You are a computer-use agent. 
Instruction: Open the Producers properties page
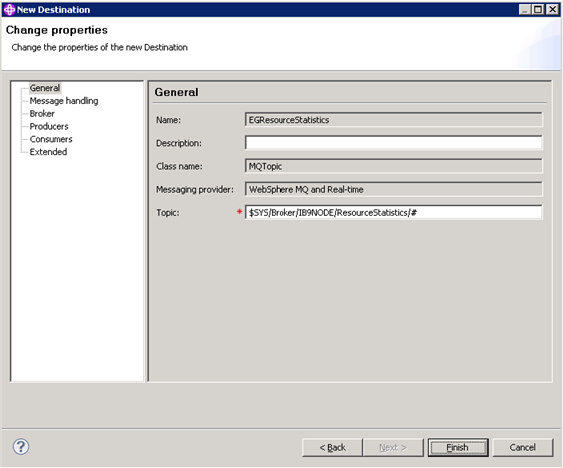point(49,126)
